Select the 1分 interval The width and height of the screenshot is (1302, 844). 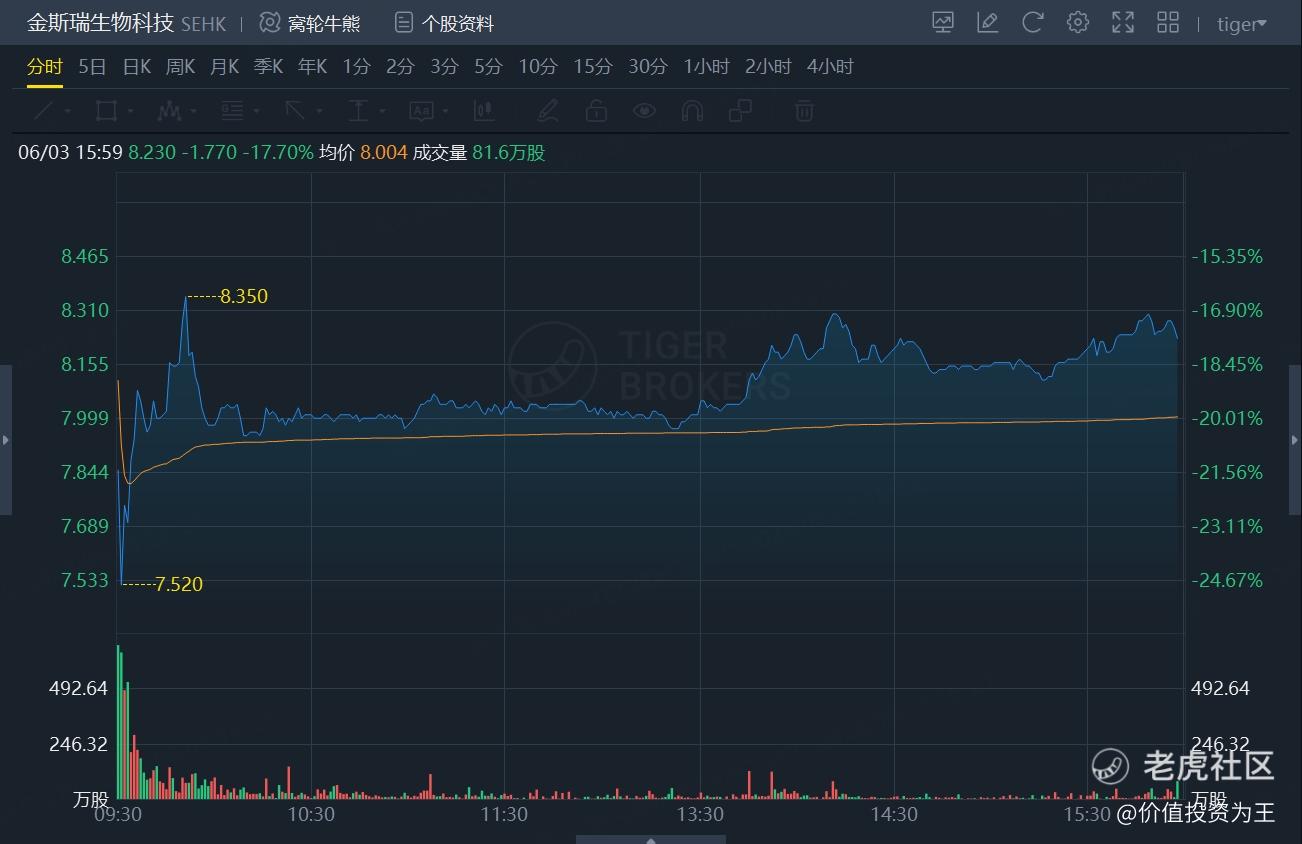(x=356, y=67)
